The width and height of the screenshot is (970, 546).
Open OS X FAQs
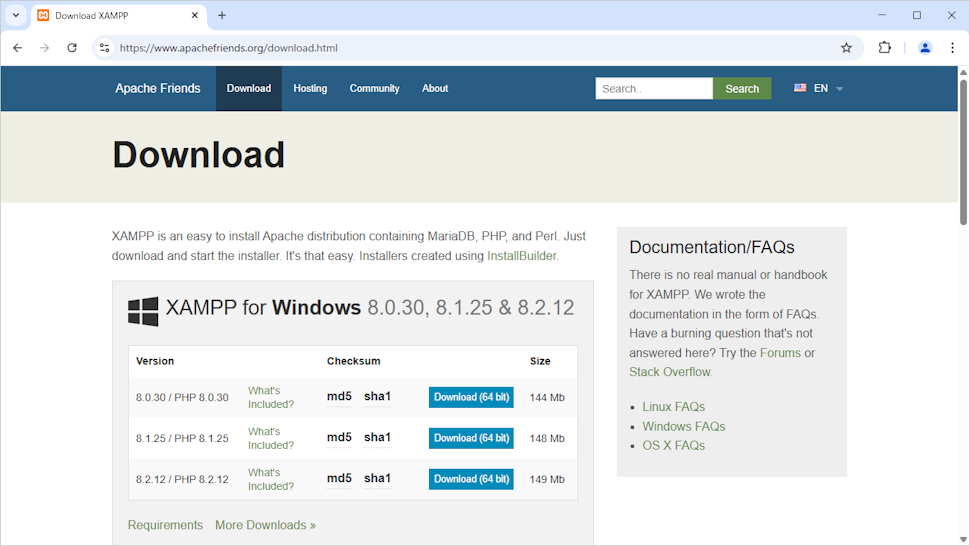[673, 445]
